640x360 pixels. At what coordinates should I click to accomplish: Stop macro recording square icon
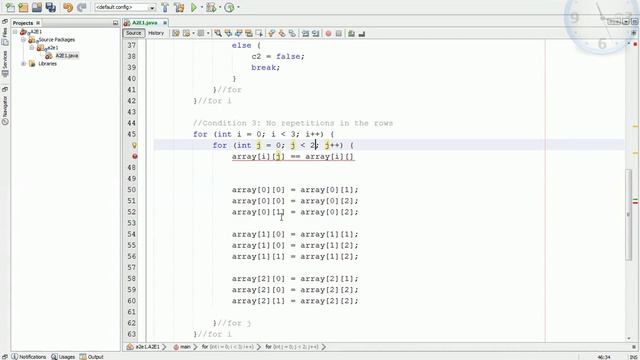coord(338,33)
